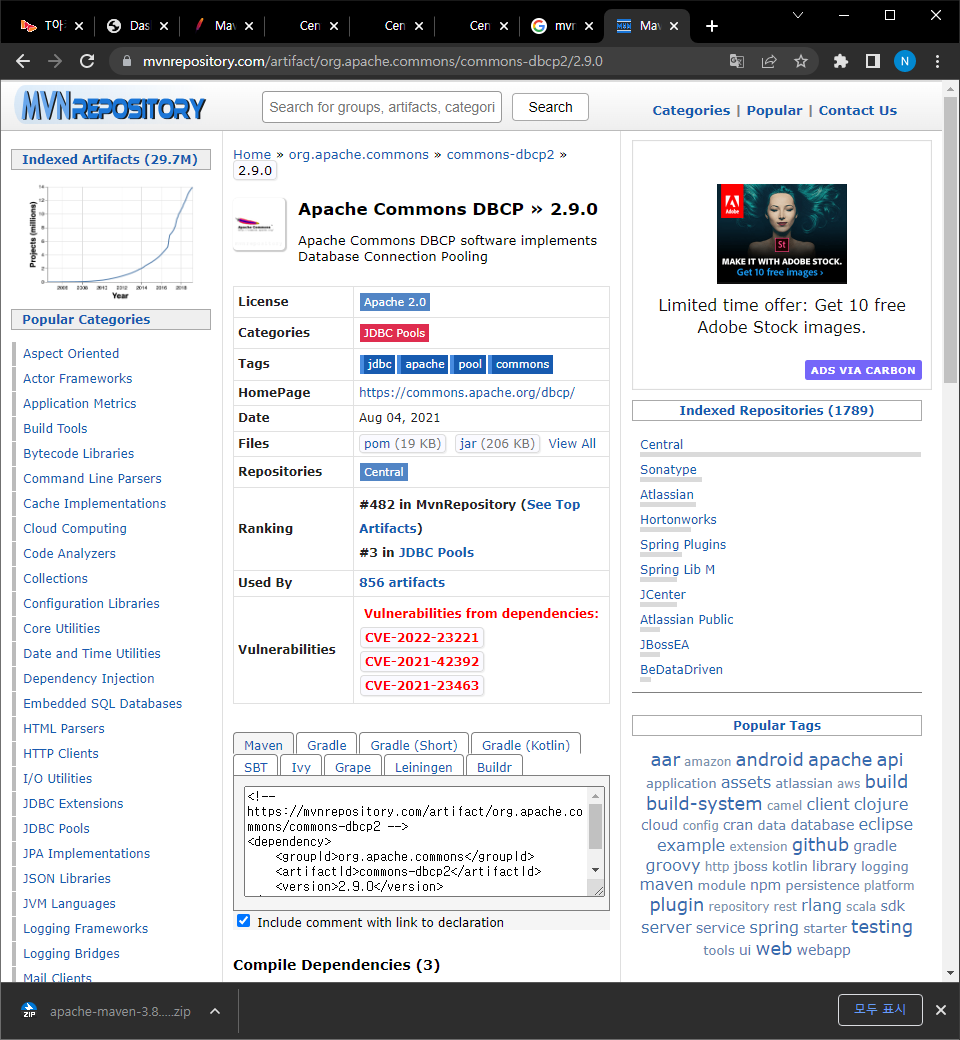This screenshot has width=960, height=1040.
Task: Open the commons.apache.org/dbcp homepage link
Action: pos(467,393)
